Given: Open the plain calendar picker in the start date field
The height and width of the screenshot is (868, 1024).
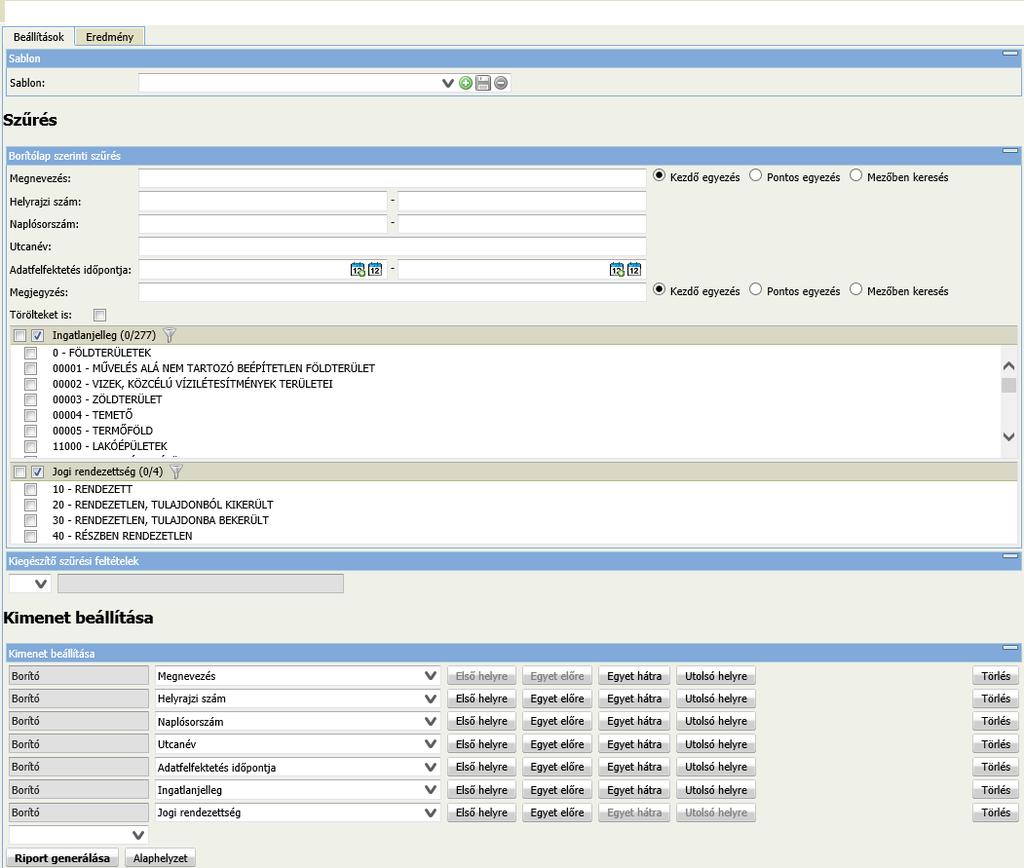Looking at the screenshot, I should pos(375,270).
